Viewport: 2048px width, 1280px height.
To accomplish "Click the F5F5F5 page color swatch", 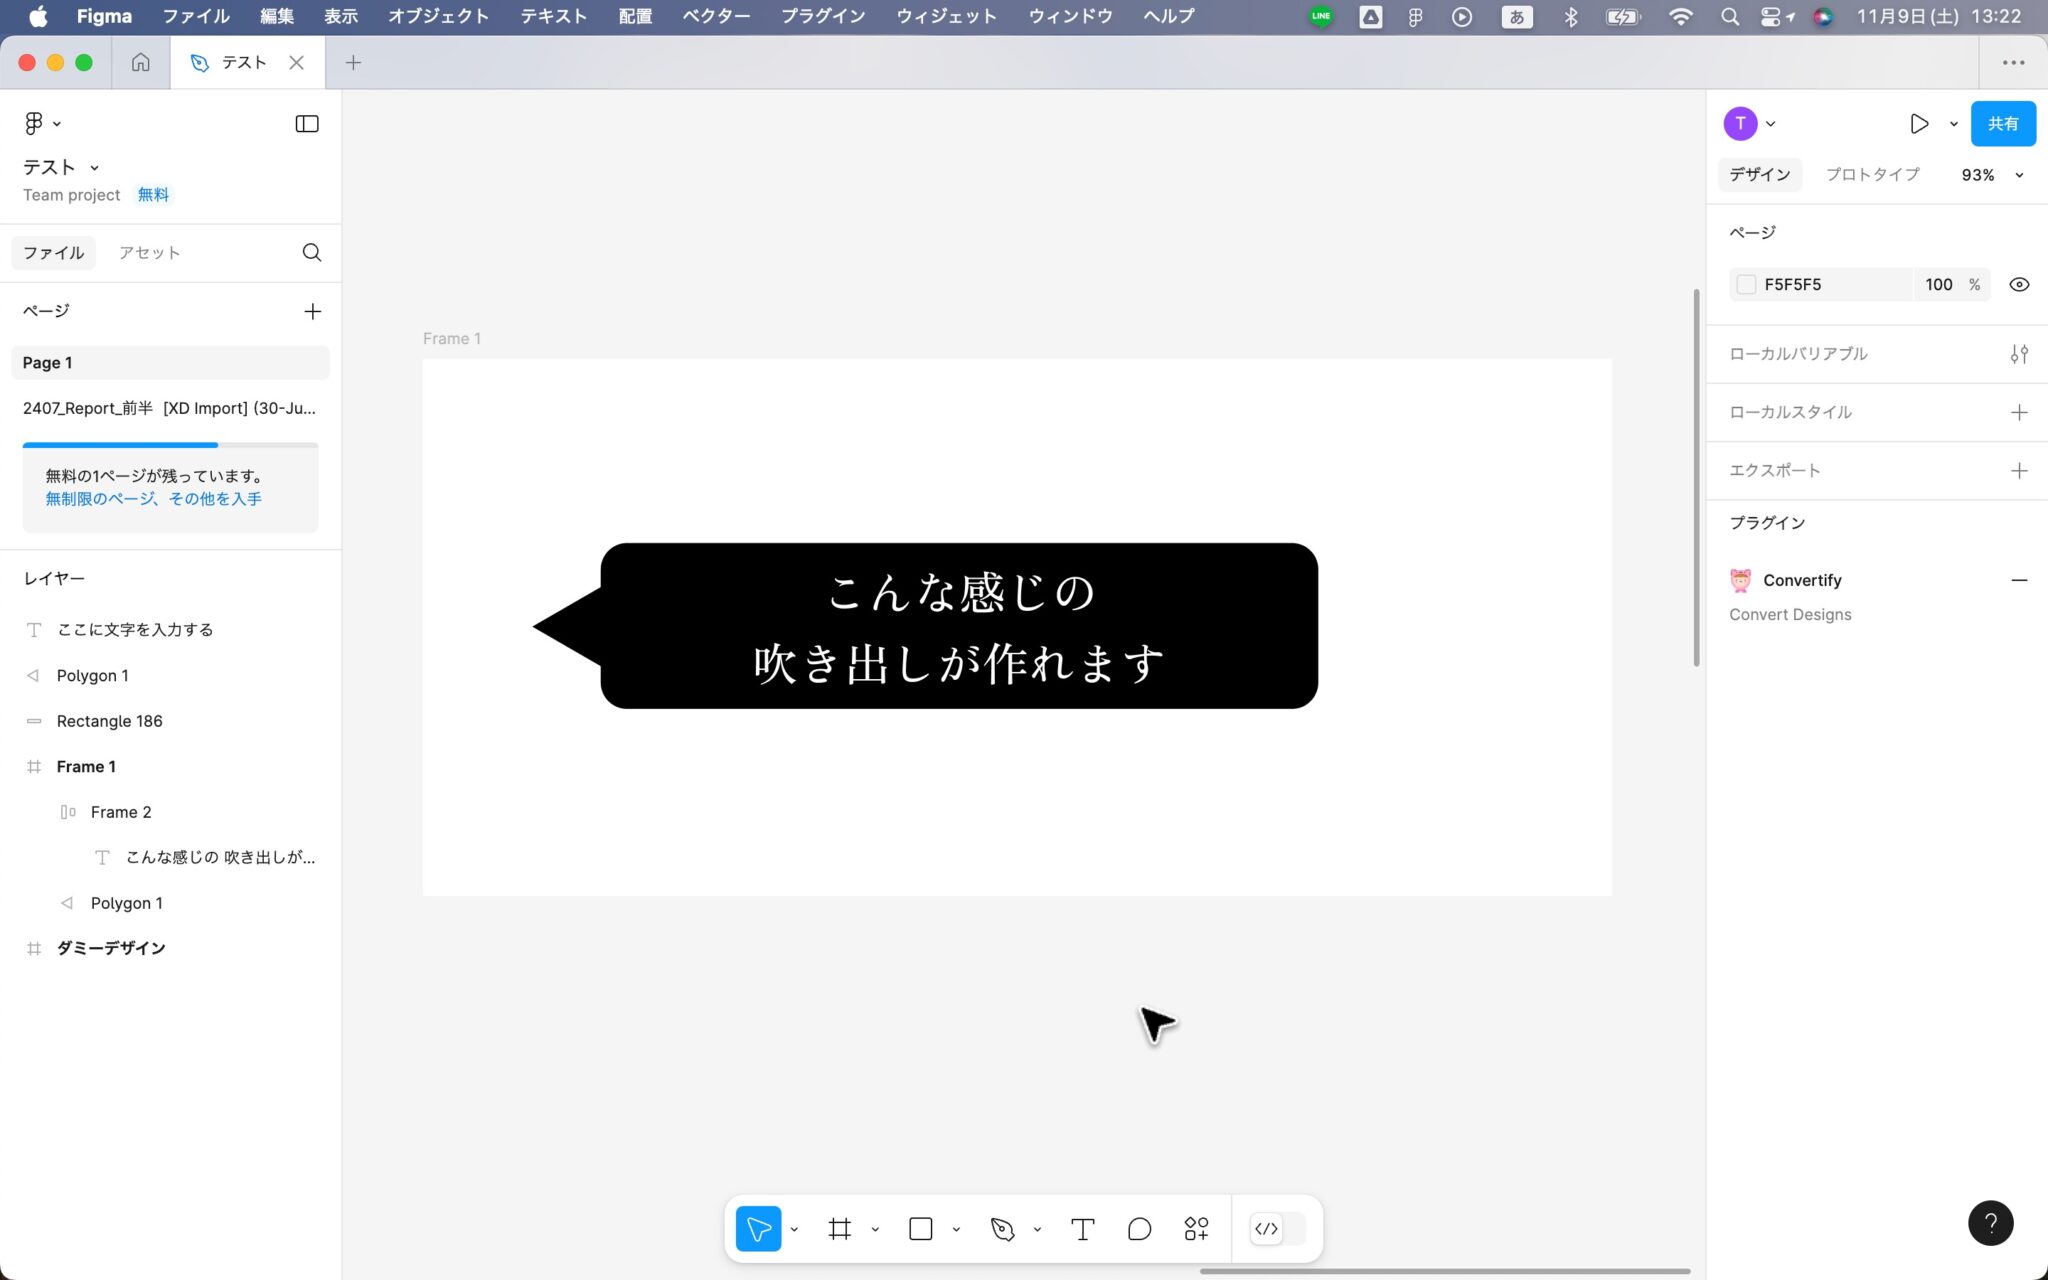I will pos(1747,284).
